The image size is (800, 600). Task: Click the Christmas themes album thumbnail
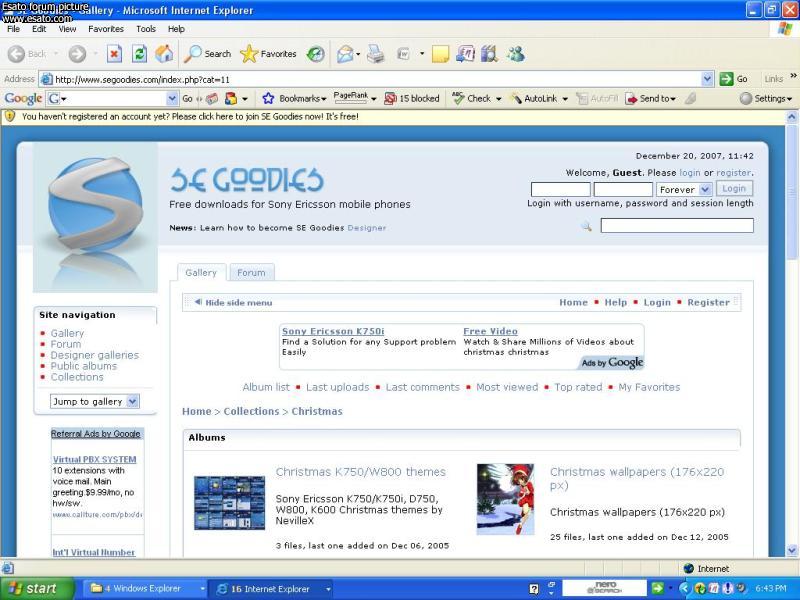point(230,503)
